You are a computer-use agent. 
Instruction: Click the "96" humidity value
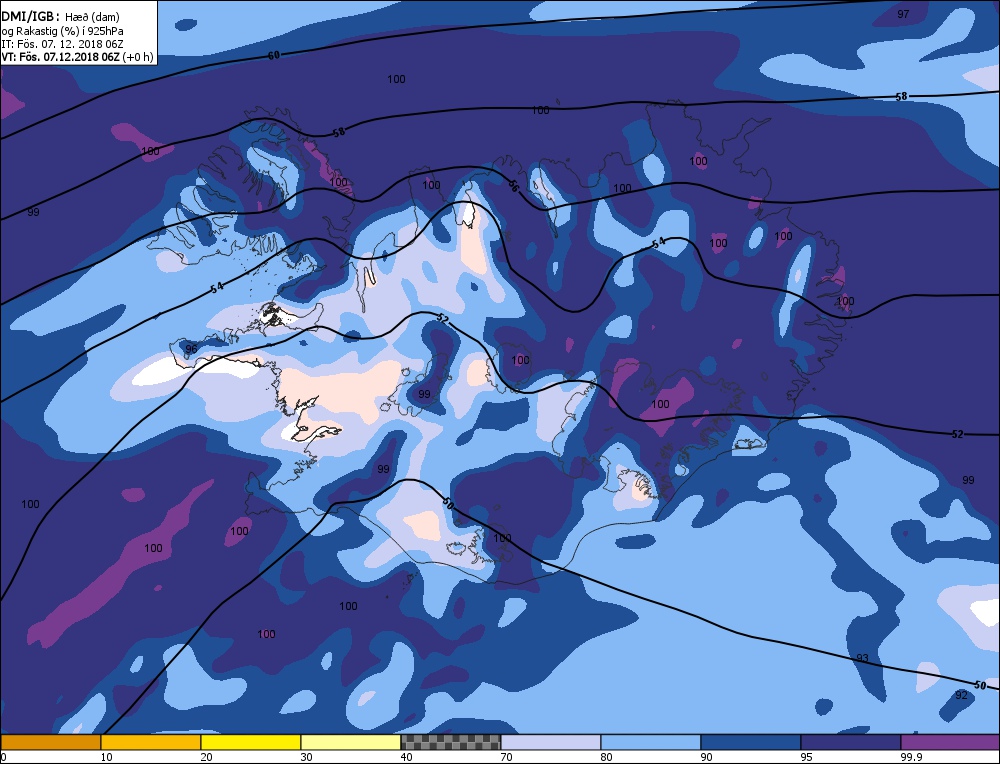pyautogui.click(x=191, y=349)
